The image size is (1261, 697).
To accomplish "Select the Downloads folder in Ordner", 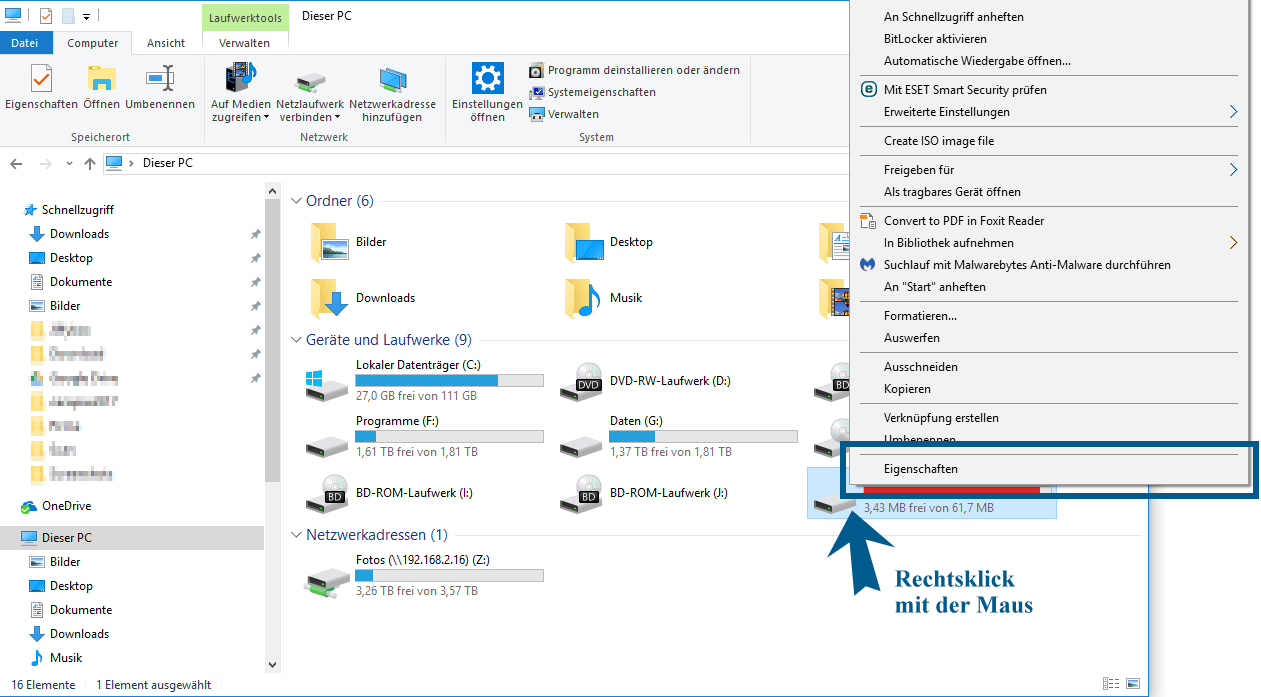I will point(363,298).
